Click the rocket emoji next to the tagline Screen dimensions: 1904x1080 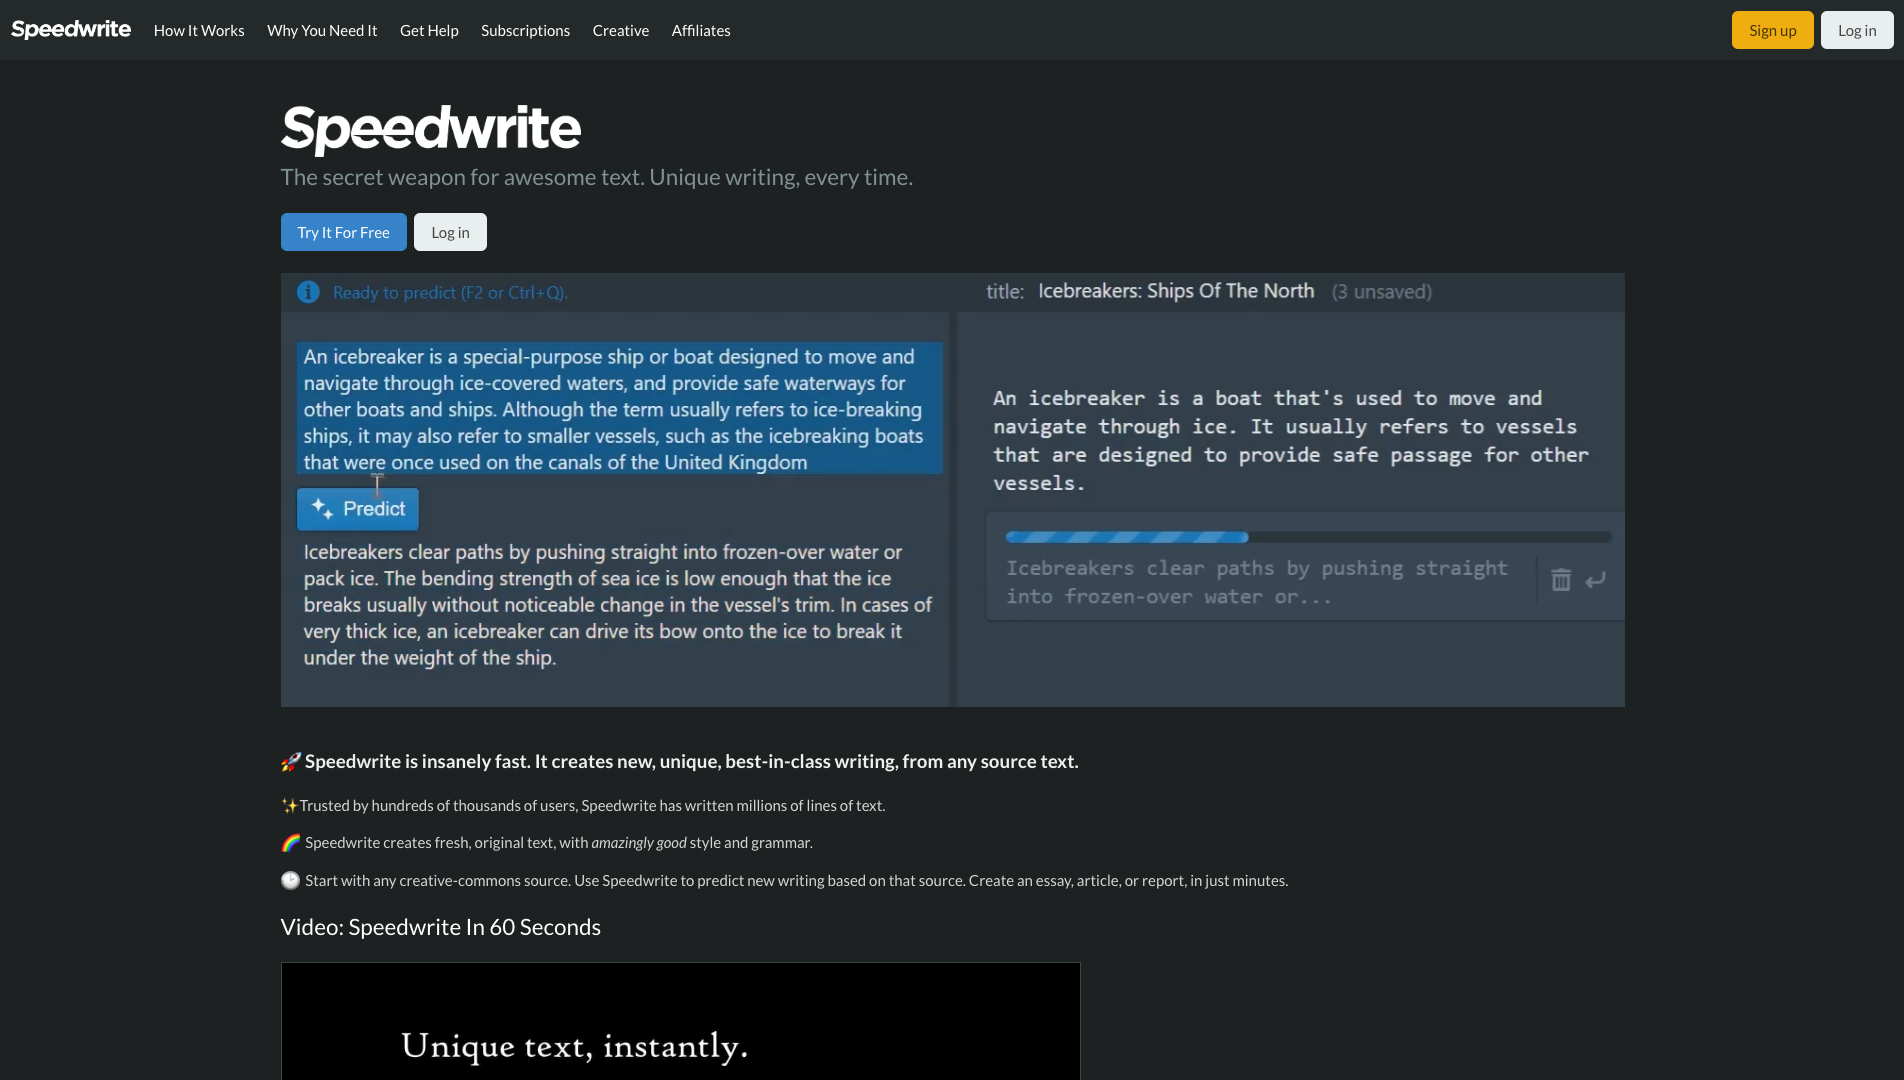pyautogui.click(x=289, y=761)
